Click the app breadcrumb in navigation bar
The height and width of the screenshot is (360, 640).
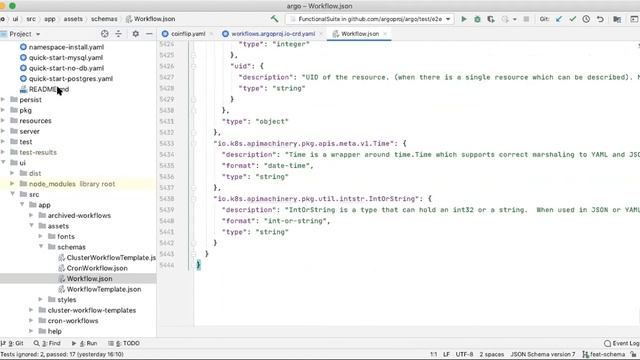pos(49,19)
